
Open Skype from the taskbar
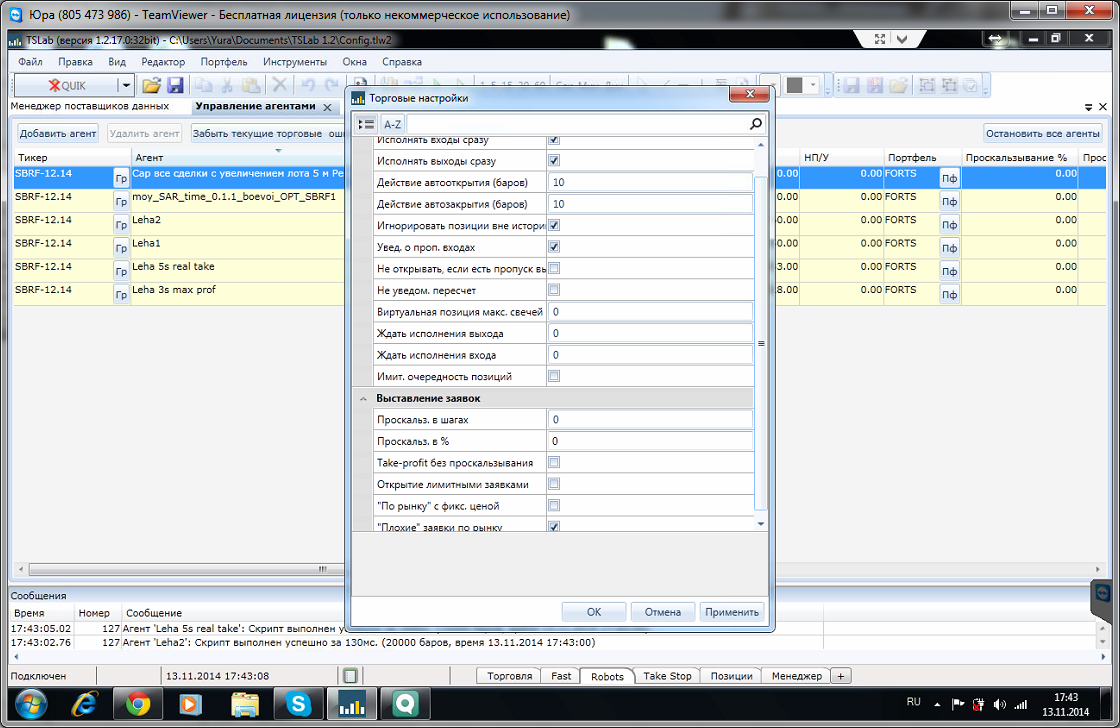pyautogui.click(x=298, y=705)
